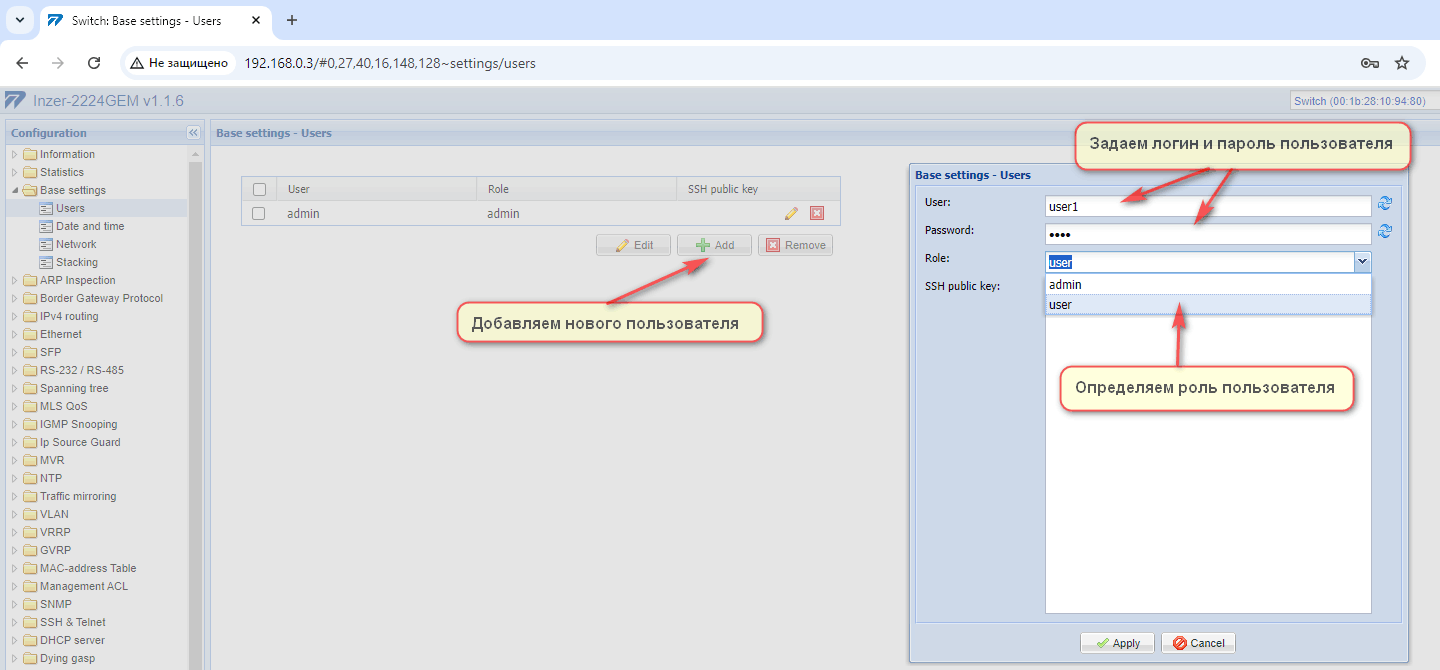Toggle the select-all checkbox in table header

(259, 189)
